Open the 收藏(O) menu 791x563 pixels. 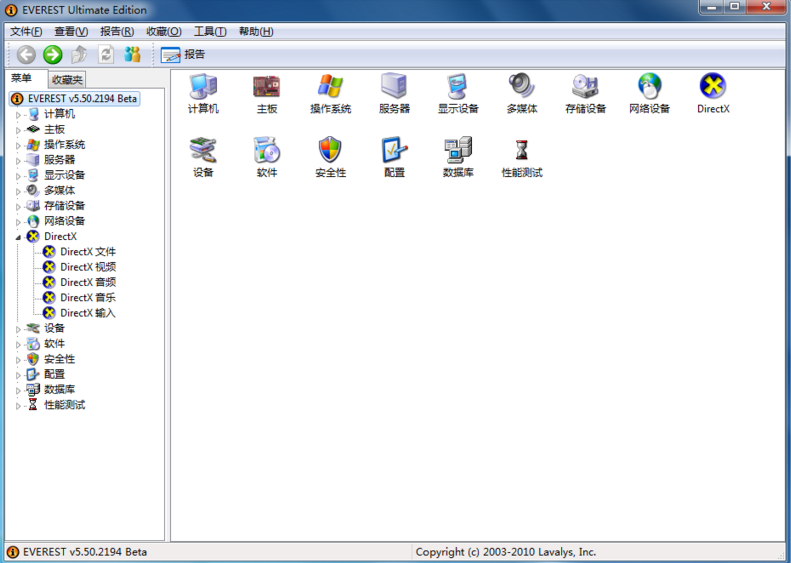tap(163, 31)
